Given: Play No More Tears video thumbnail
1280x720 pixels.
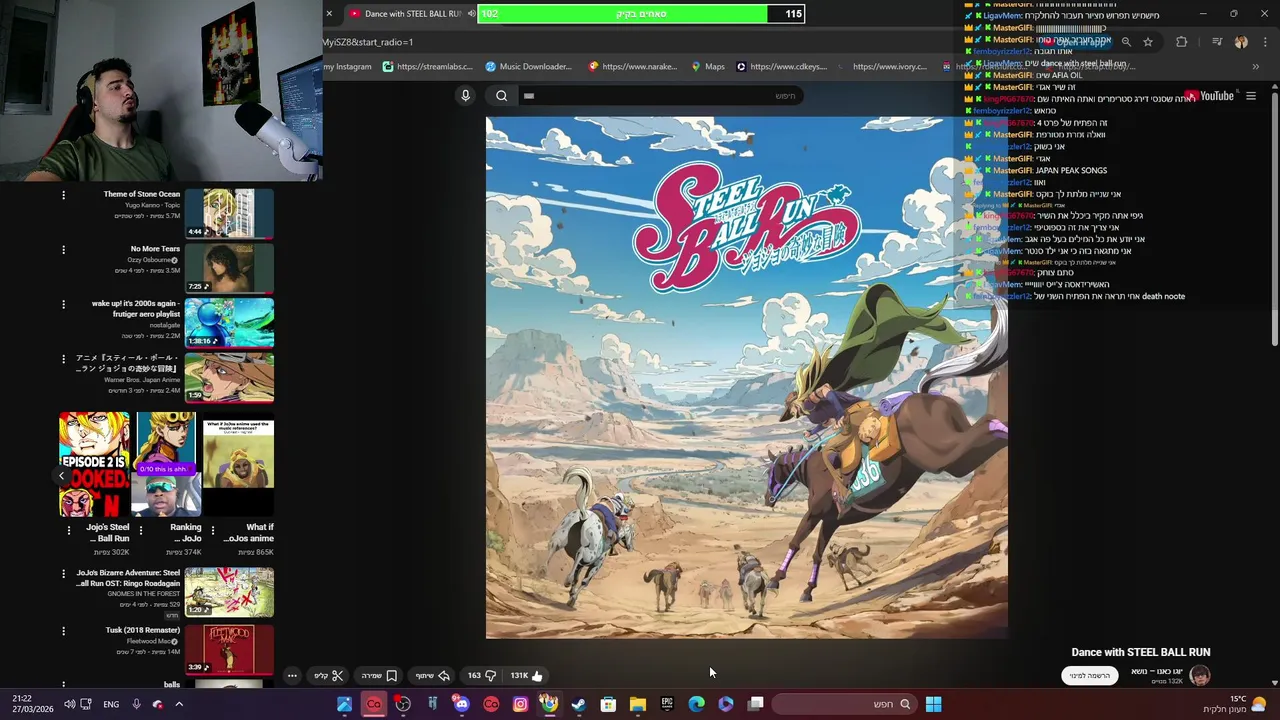Looking at the screenshot, I should pos(229,268).
